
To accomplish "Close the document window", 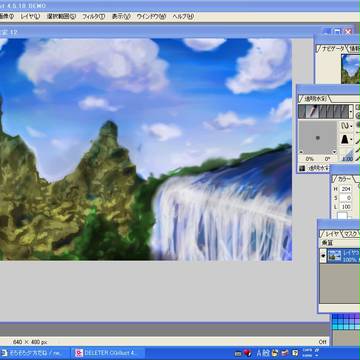I will coord(348,32).
